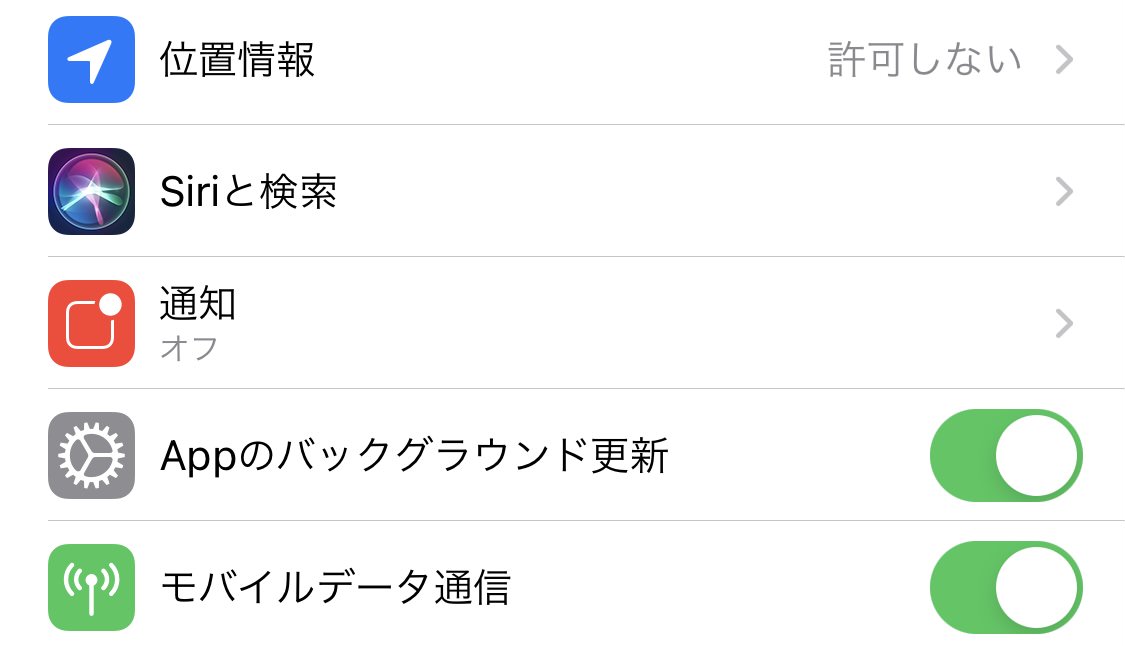Screen dimensions: 1125x646
Task: Expand 通知 row chevron
Action: tap(1064, 323)
